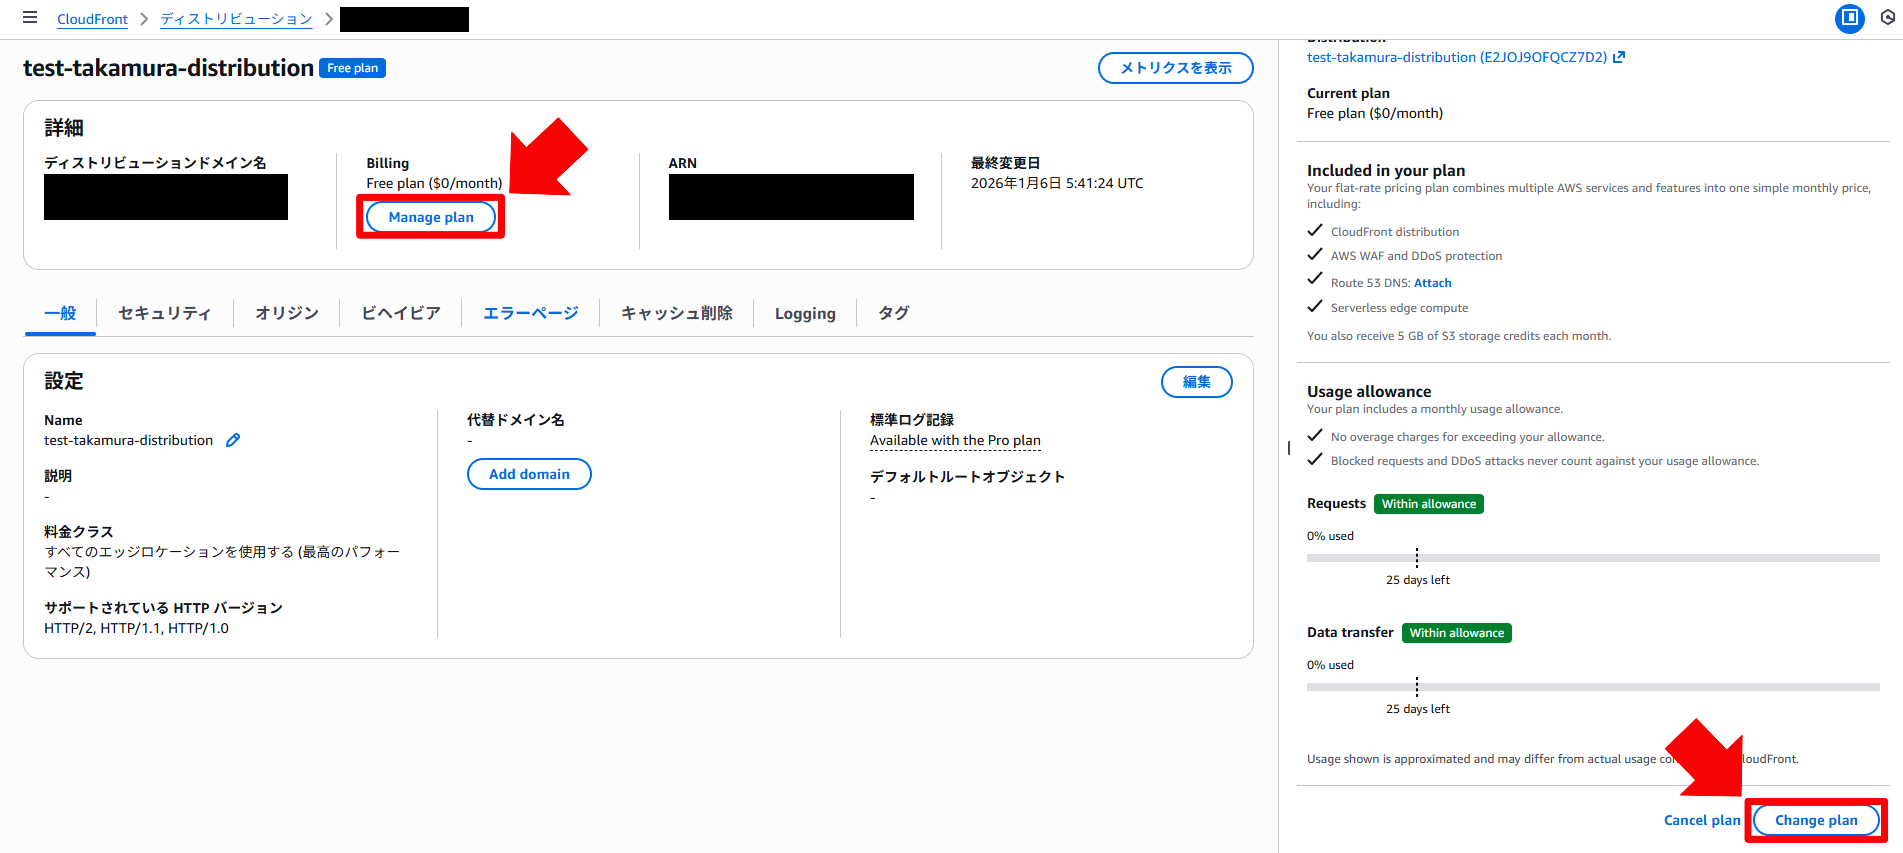Click the Requests usage progress bar
The height and width of the screenshot is (853, 1903).
click(x=1593, y=558)
